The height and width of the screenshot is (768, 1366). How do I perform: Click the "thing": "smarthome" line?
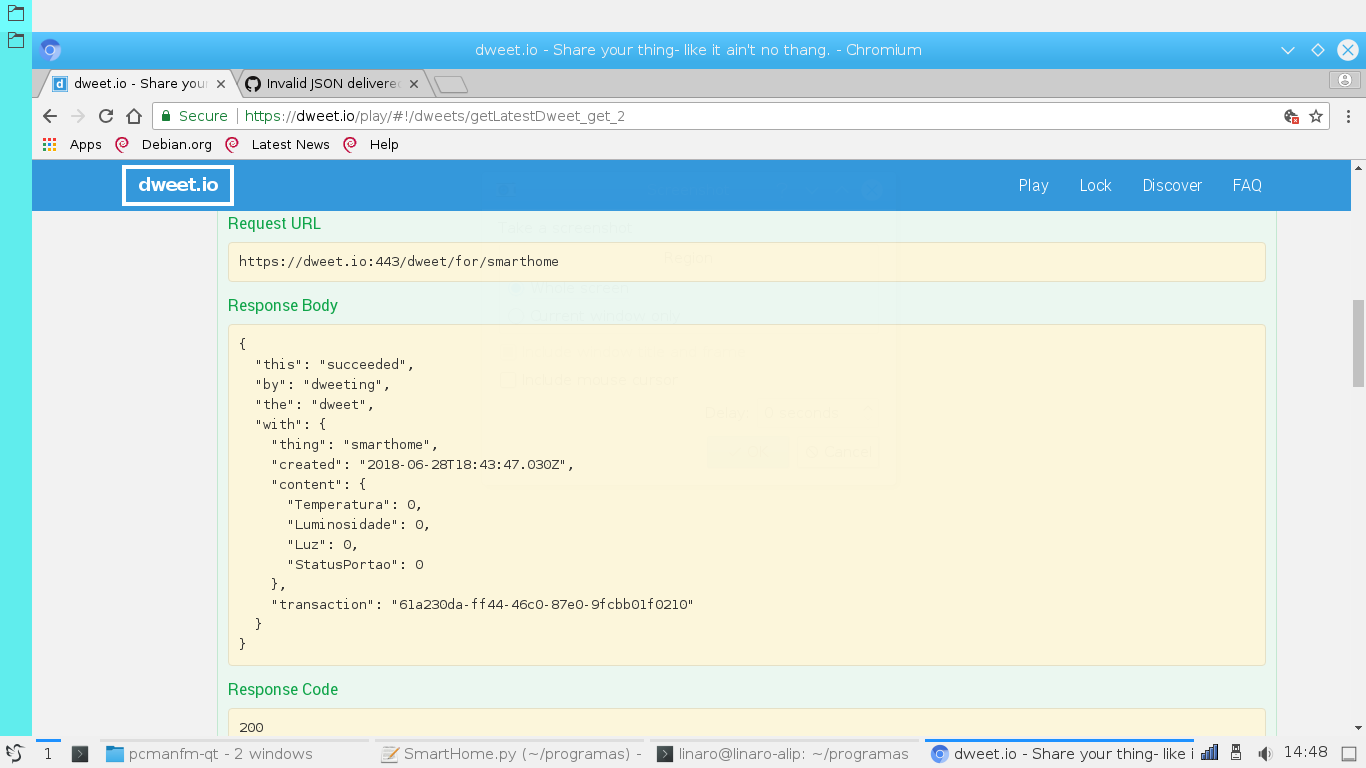tap(354, 444)
